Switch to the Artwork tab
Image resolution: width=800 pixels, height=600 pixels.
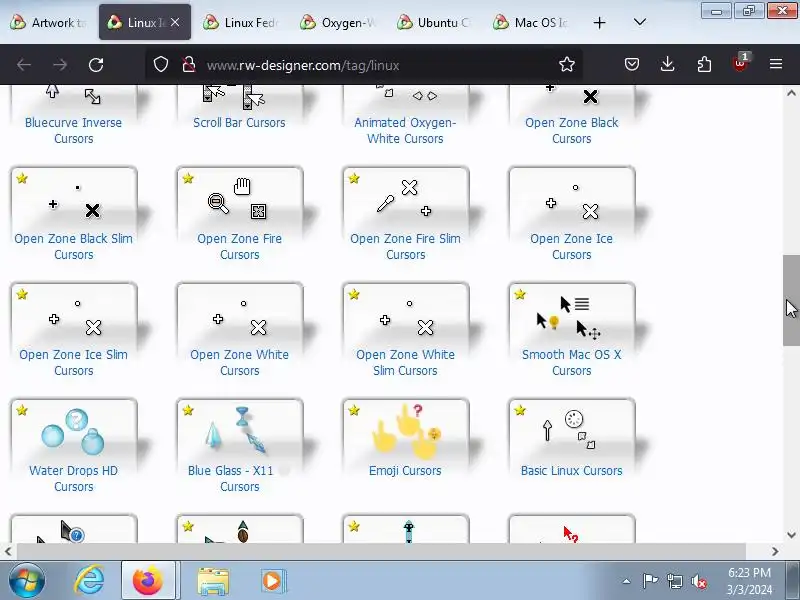pyautogui.click(x=48, y=22)
